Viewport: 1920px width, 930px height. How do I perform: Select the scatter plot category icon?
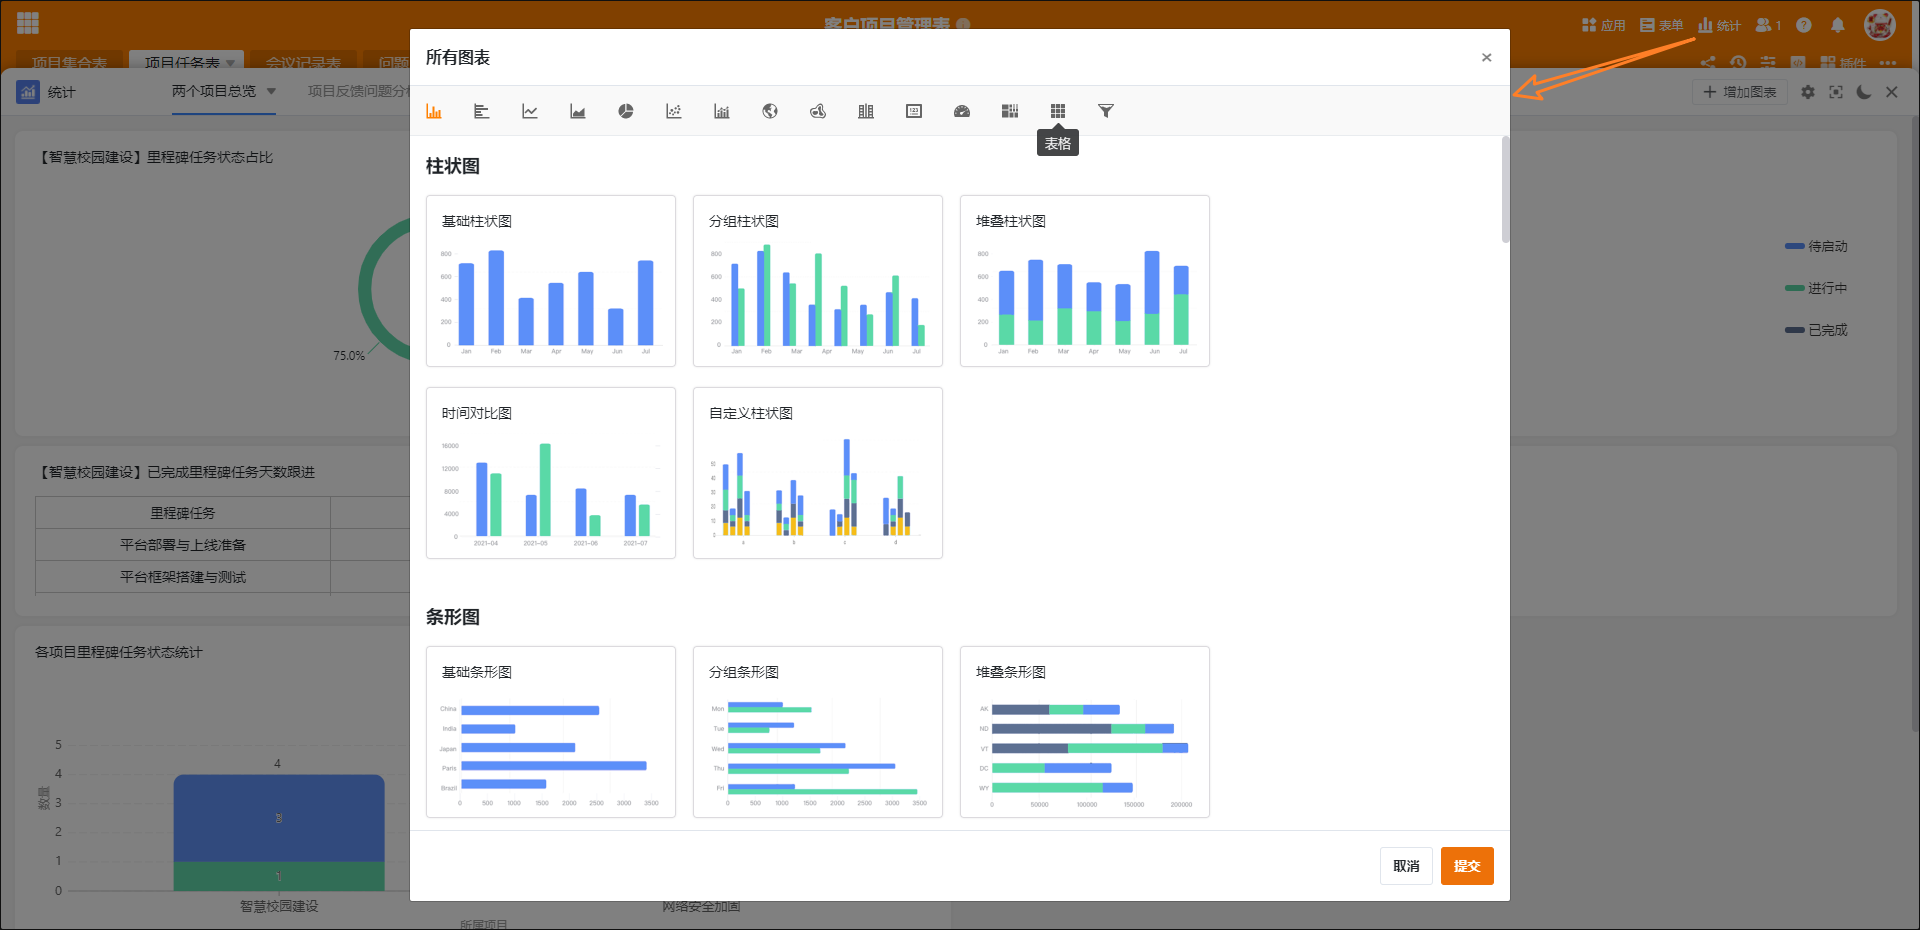point(674,111)
